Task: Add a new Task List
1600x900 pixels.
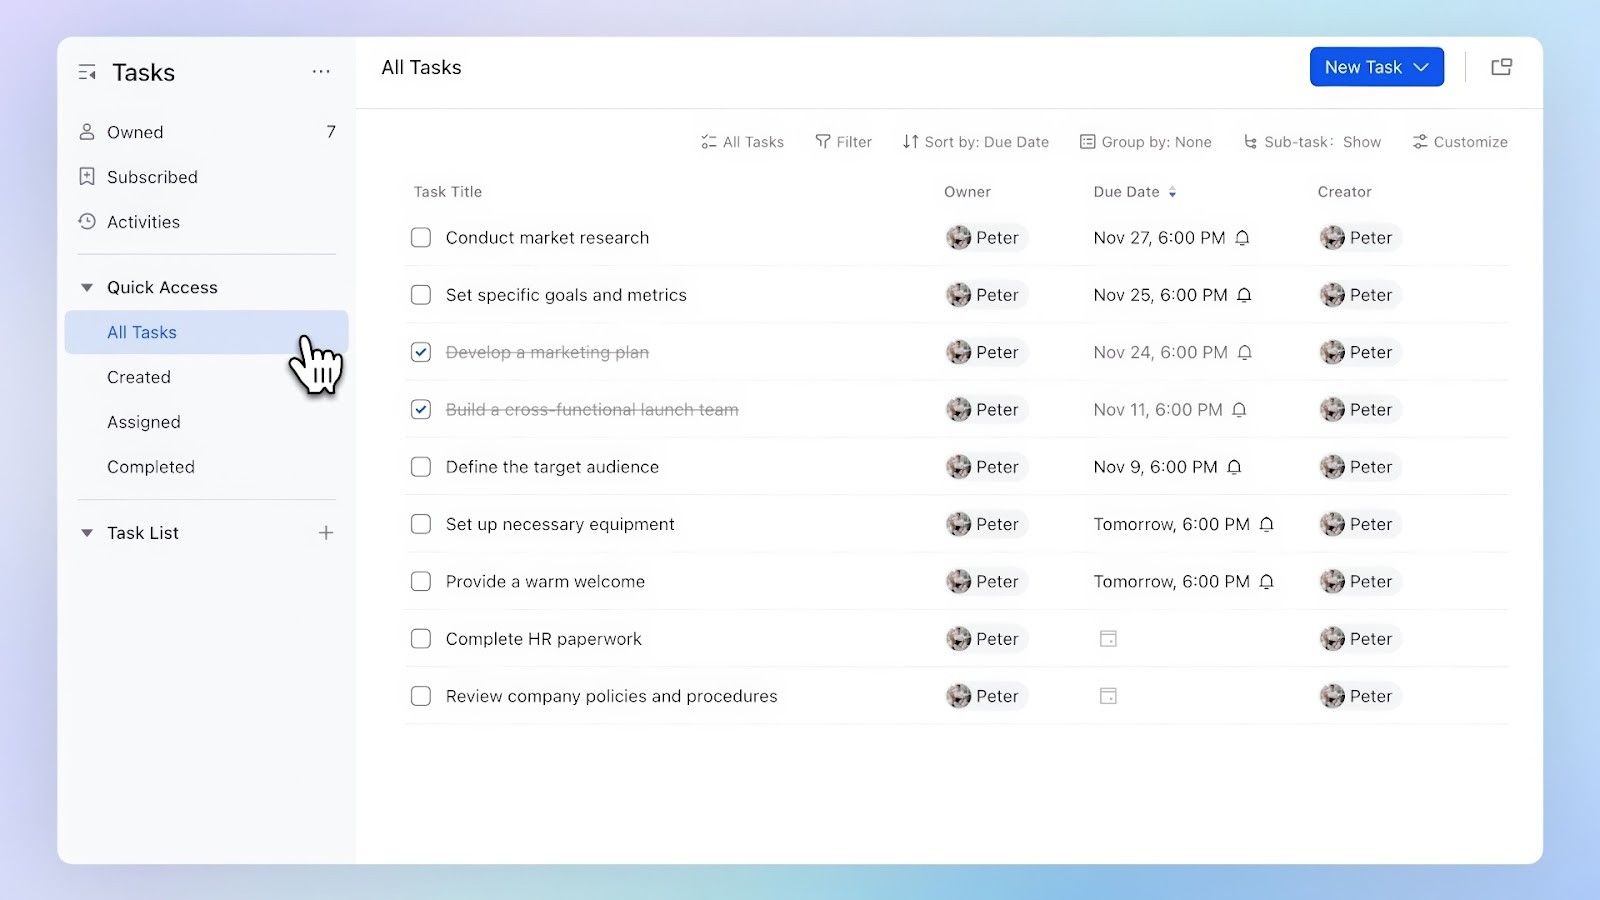Action: pyautogui.click(x=325, y=532)
